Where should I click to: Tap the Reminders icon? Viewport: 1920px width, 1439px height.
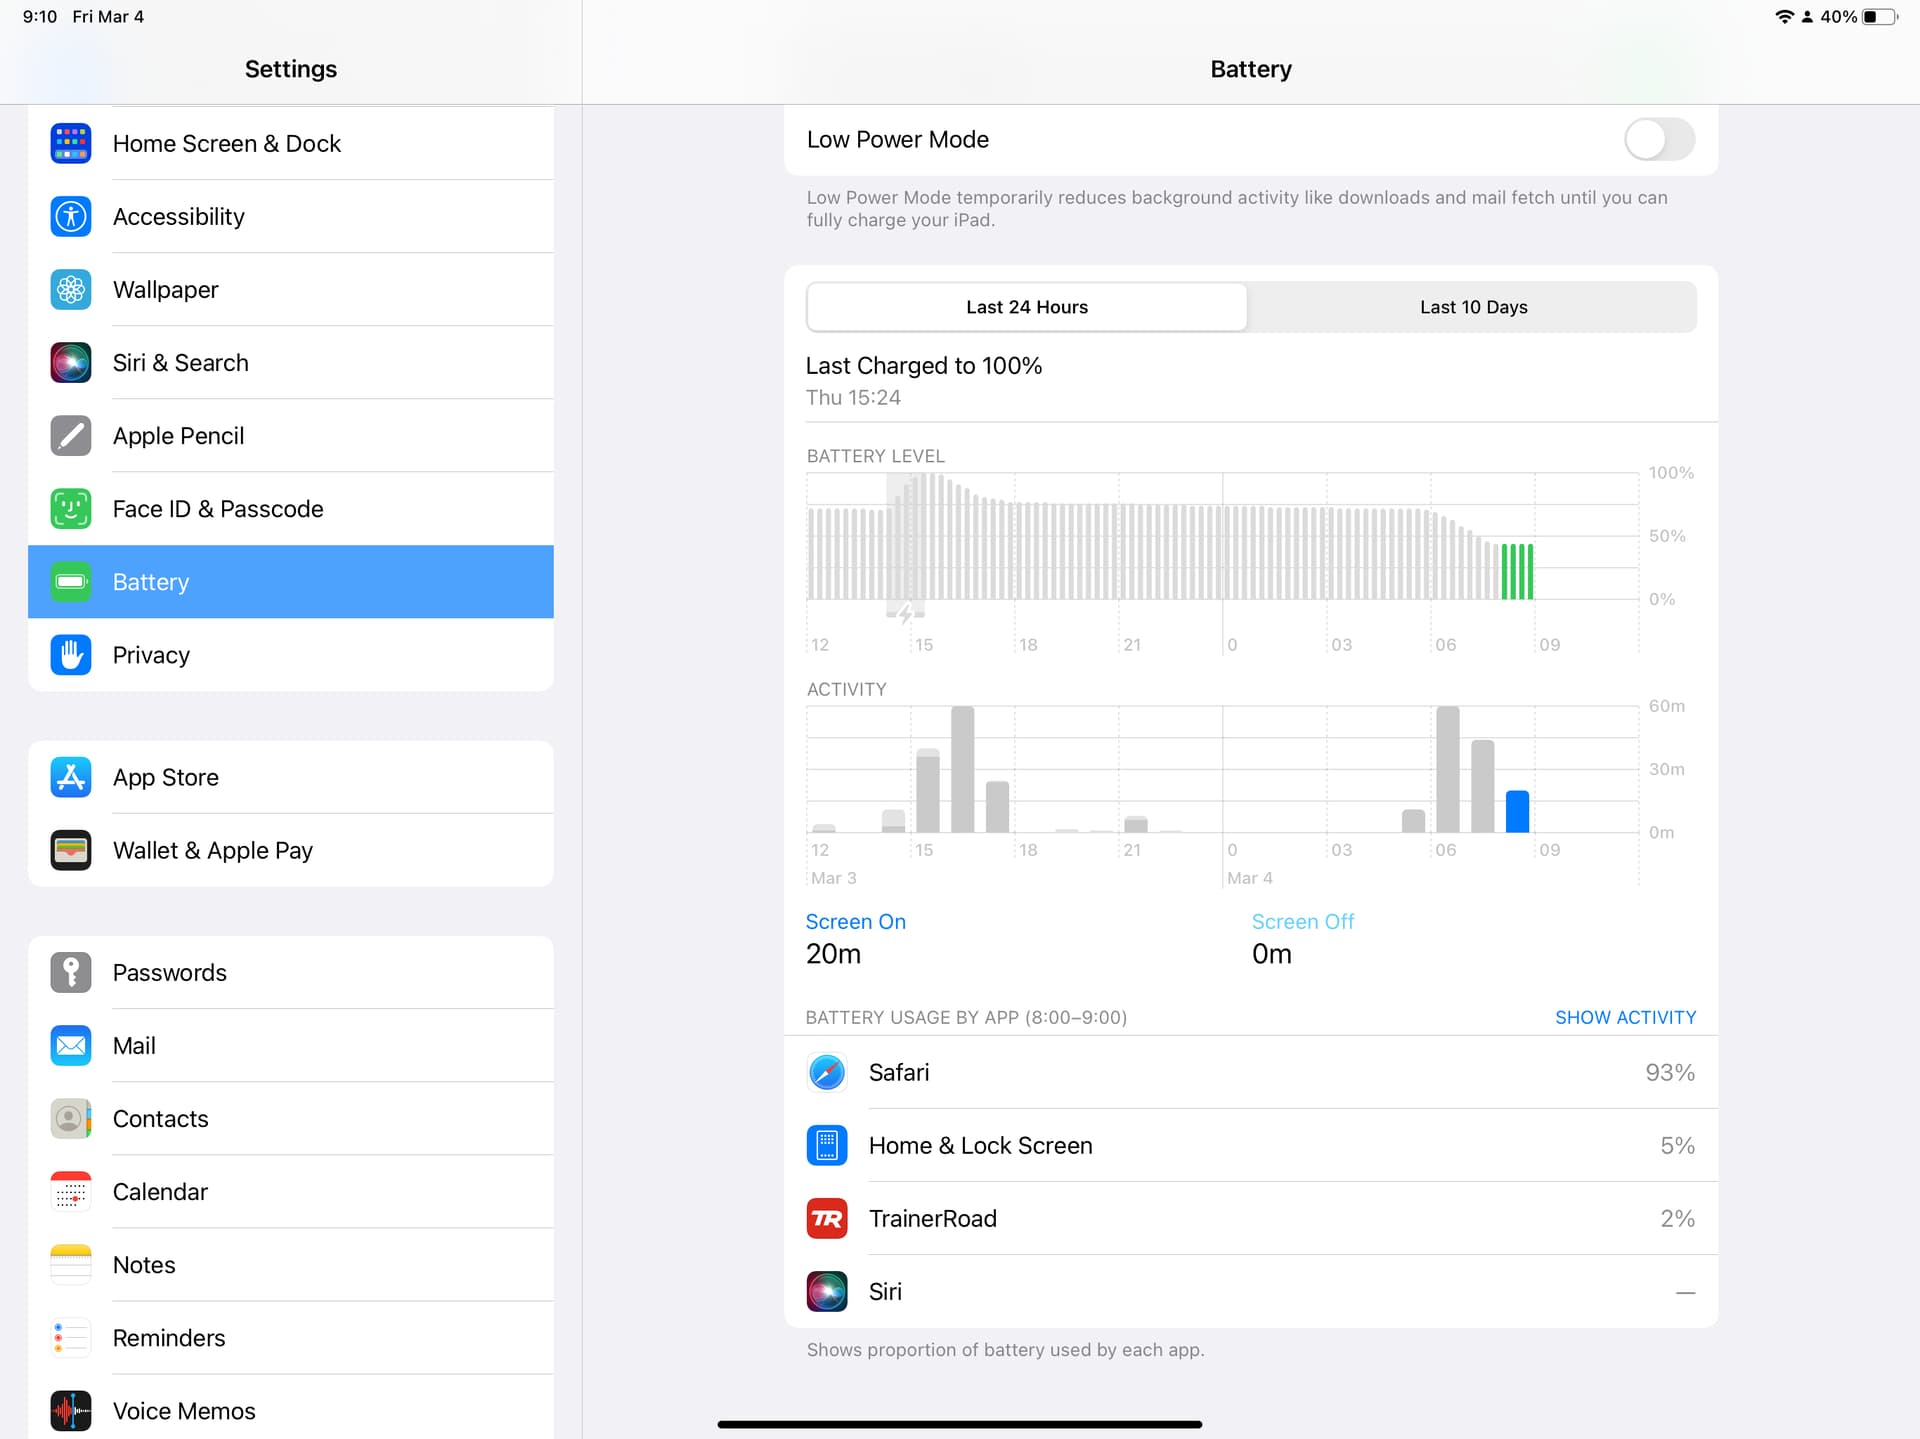[71, 1337]
